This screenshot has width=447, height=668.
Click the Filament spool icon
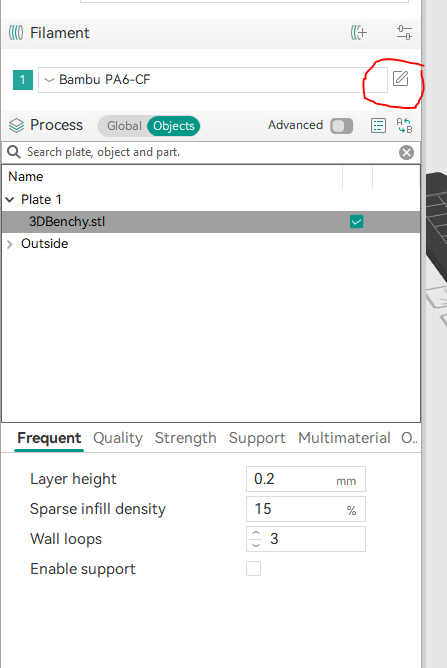point(16,33)
